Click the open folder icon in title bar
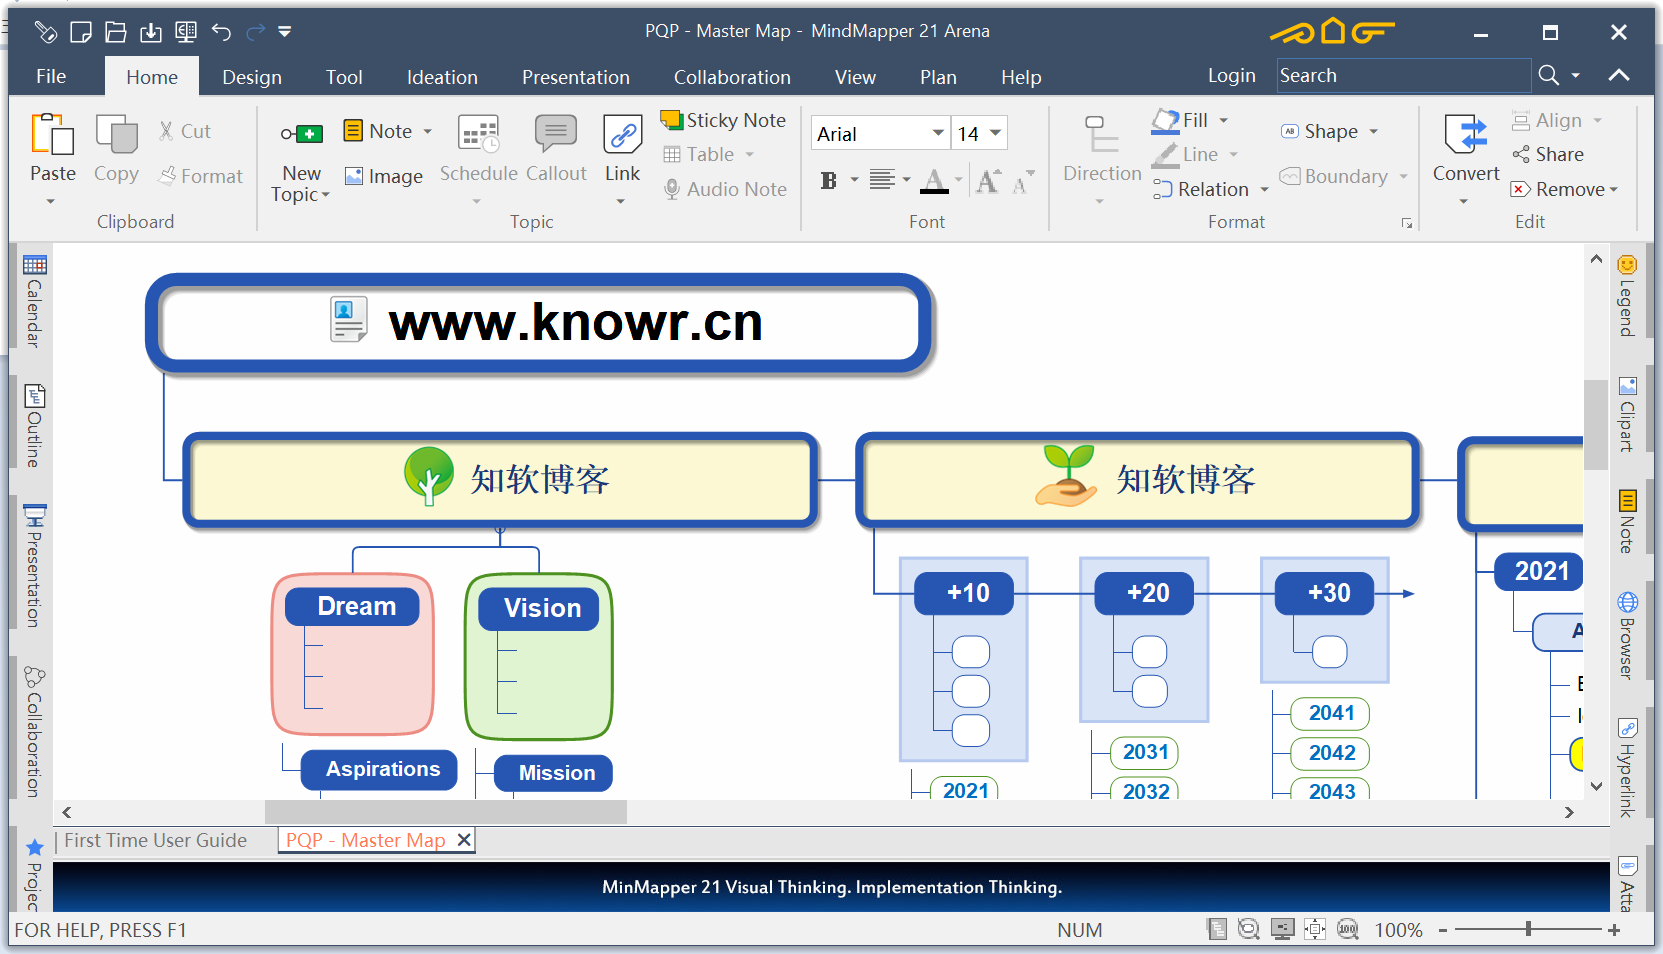Image resolution: width=1663 pixels, height=954 pixels. [x=116, y=32]
